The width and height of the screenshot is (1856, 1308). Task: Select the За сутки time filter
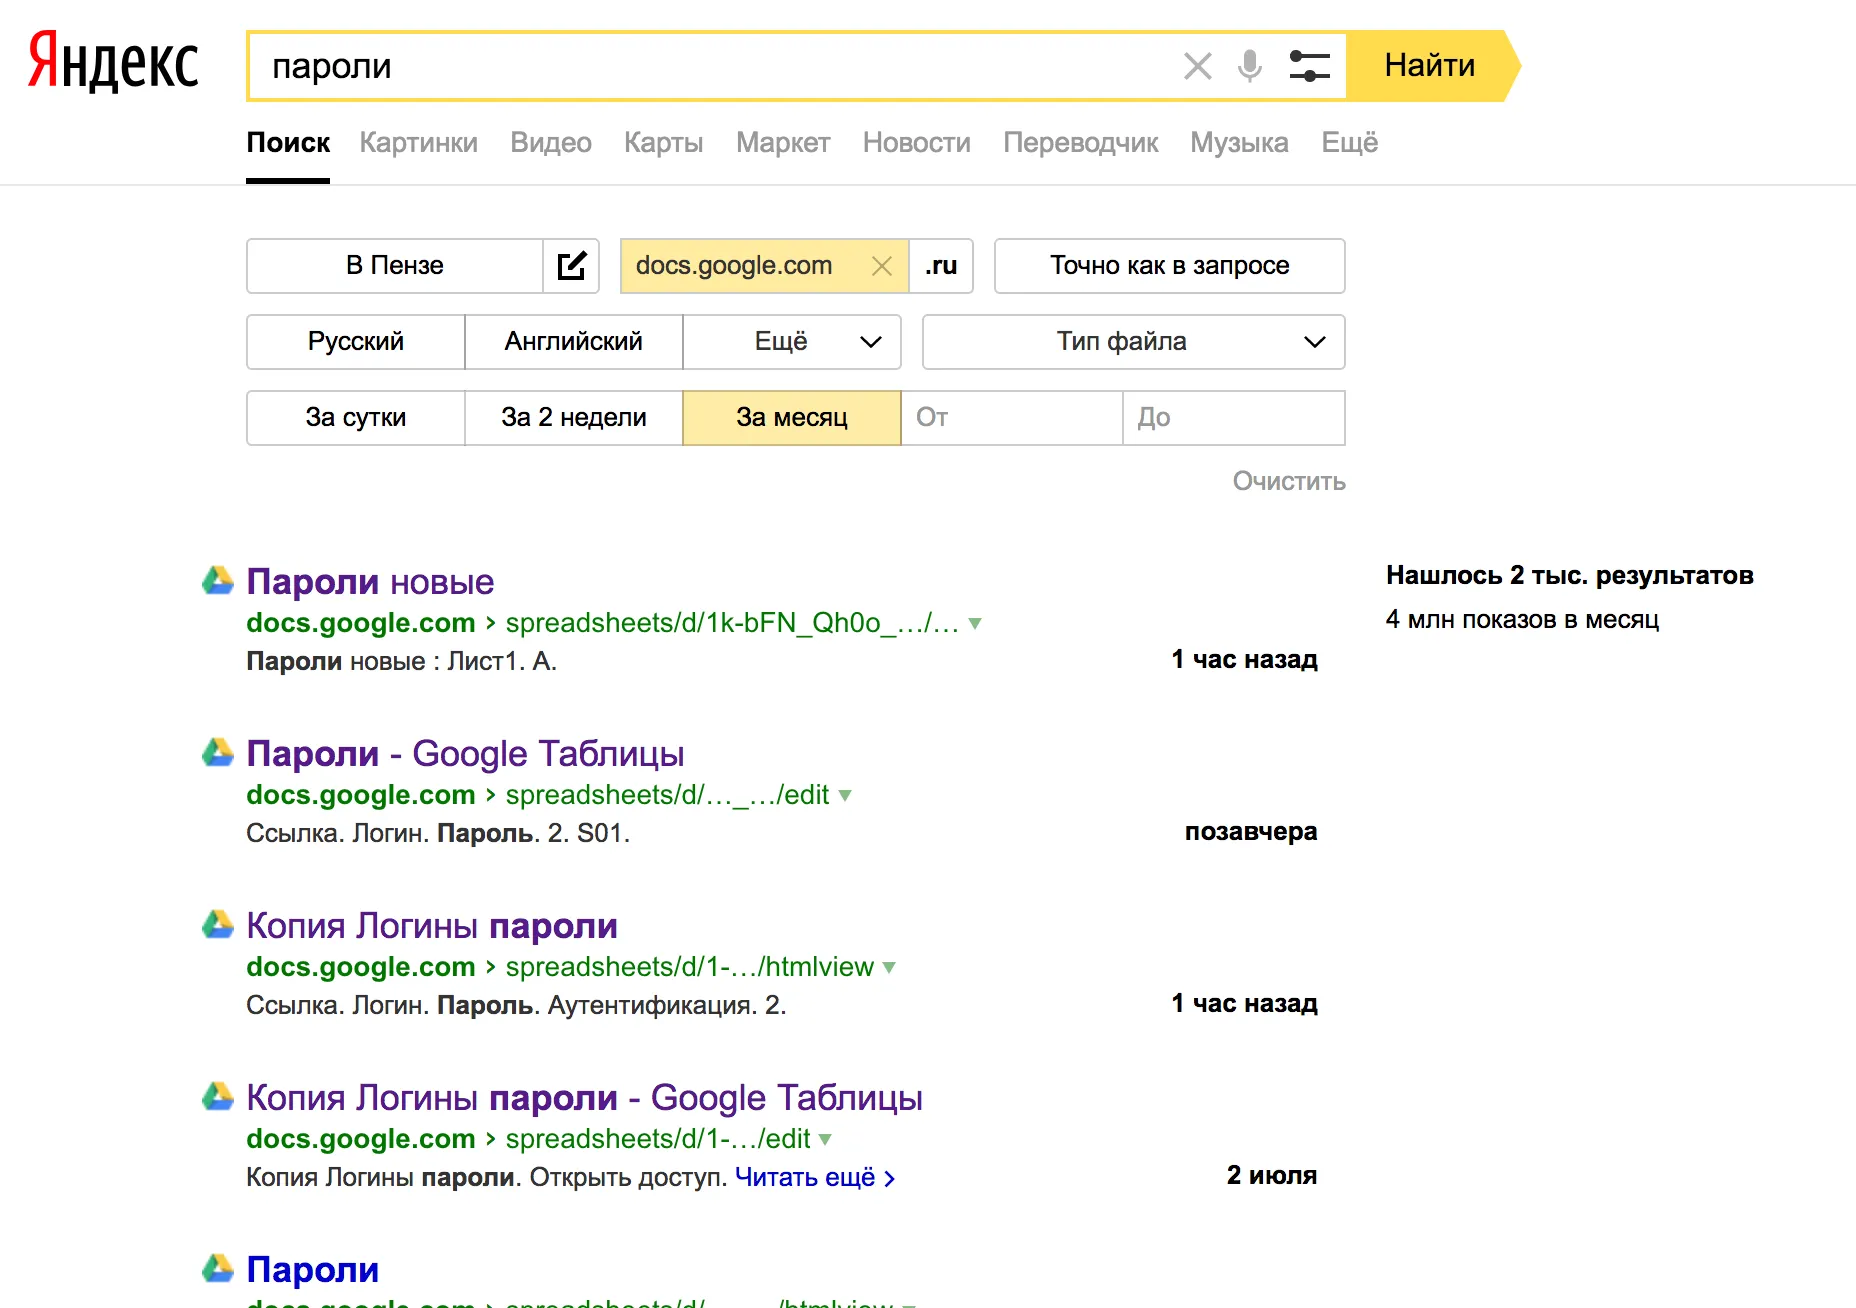(355, 418)
